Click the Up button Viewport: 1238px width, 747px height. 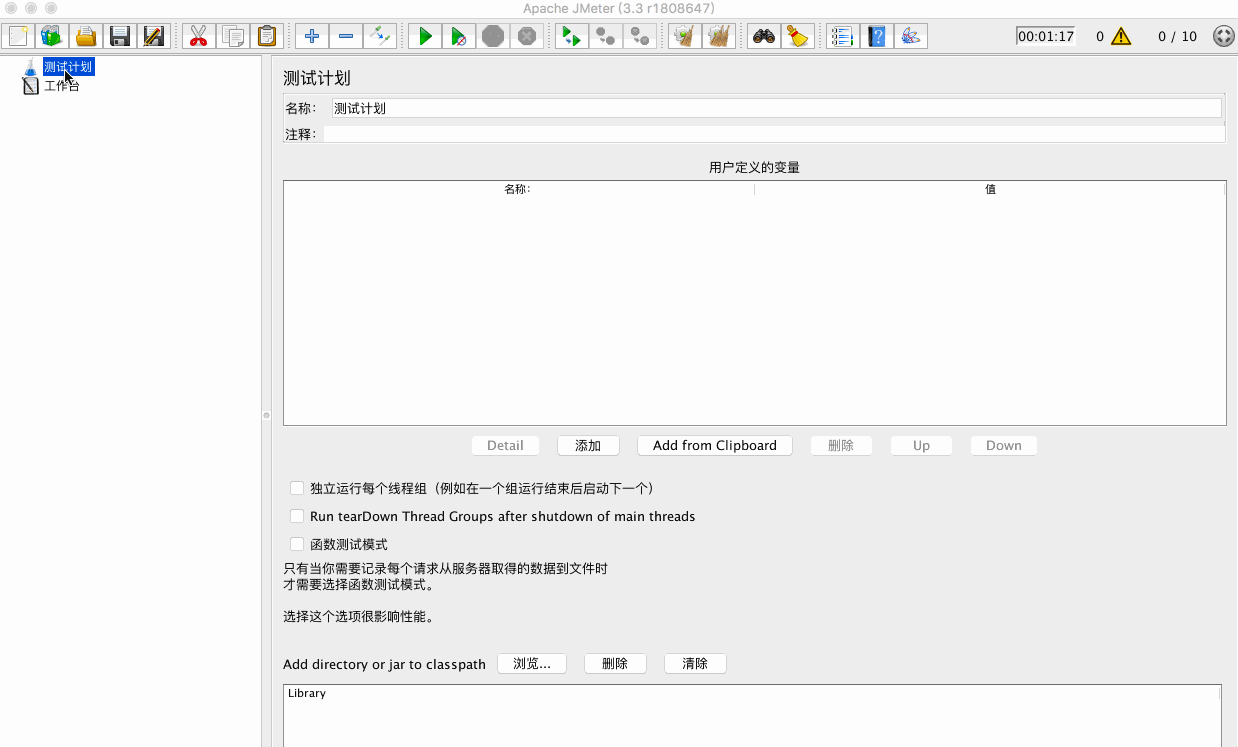[x=921, y=445]
